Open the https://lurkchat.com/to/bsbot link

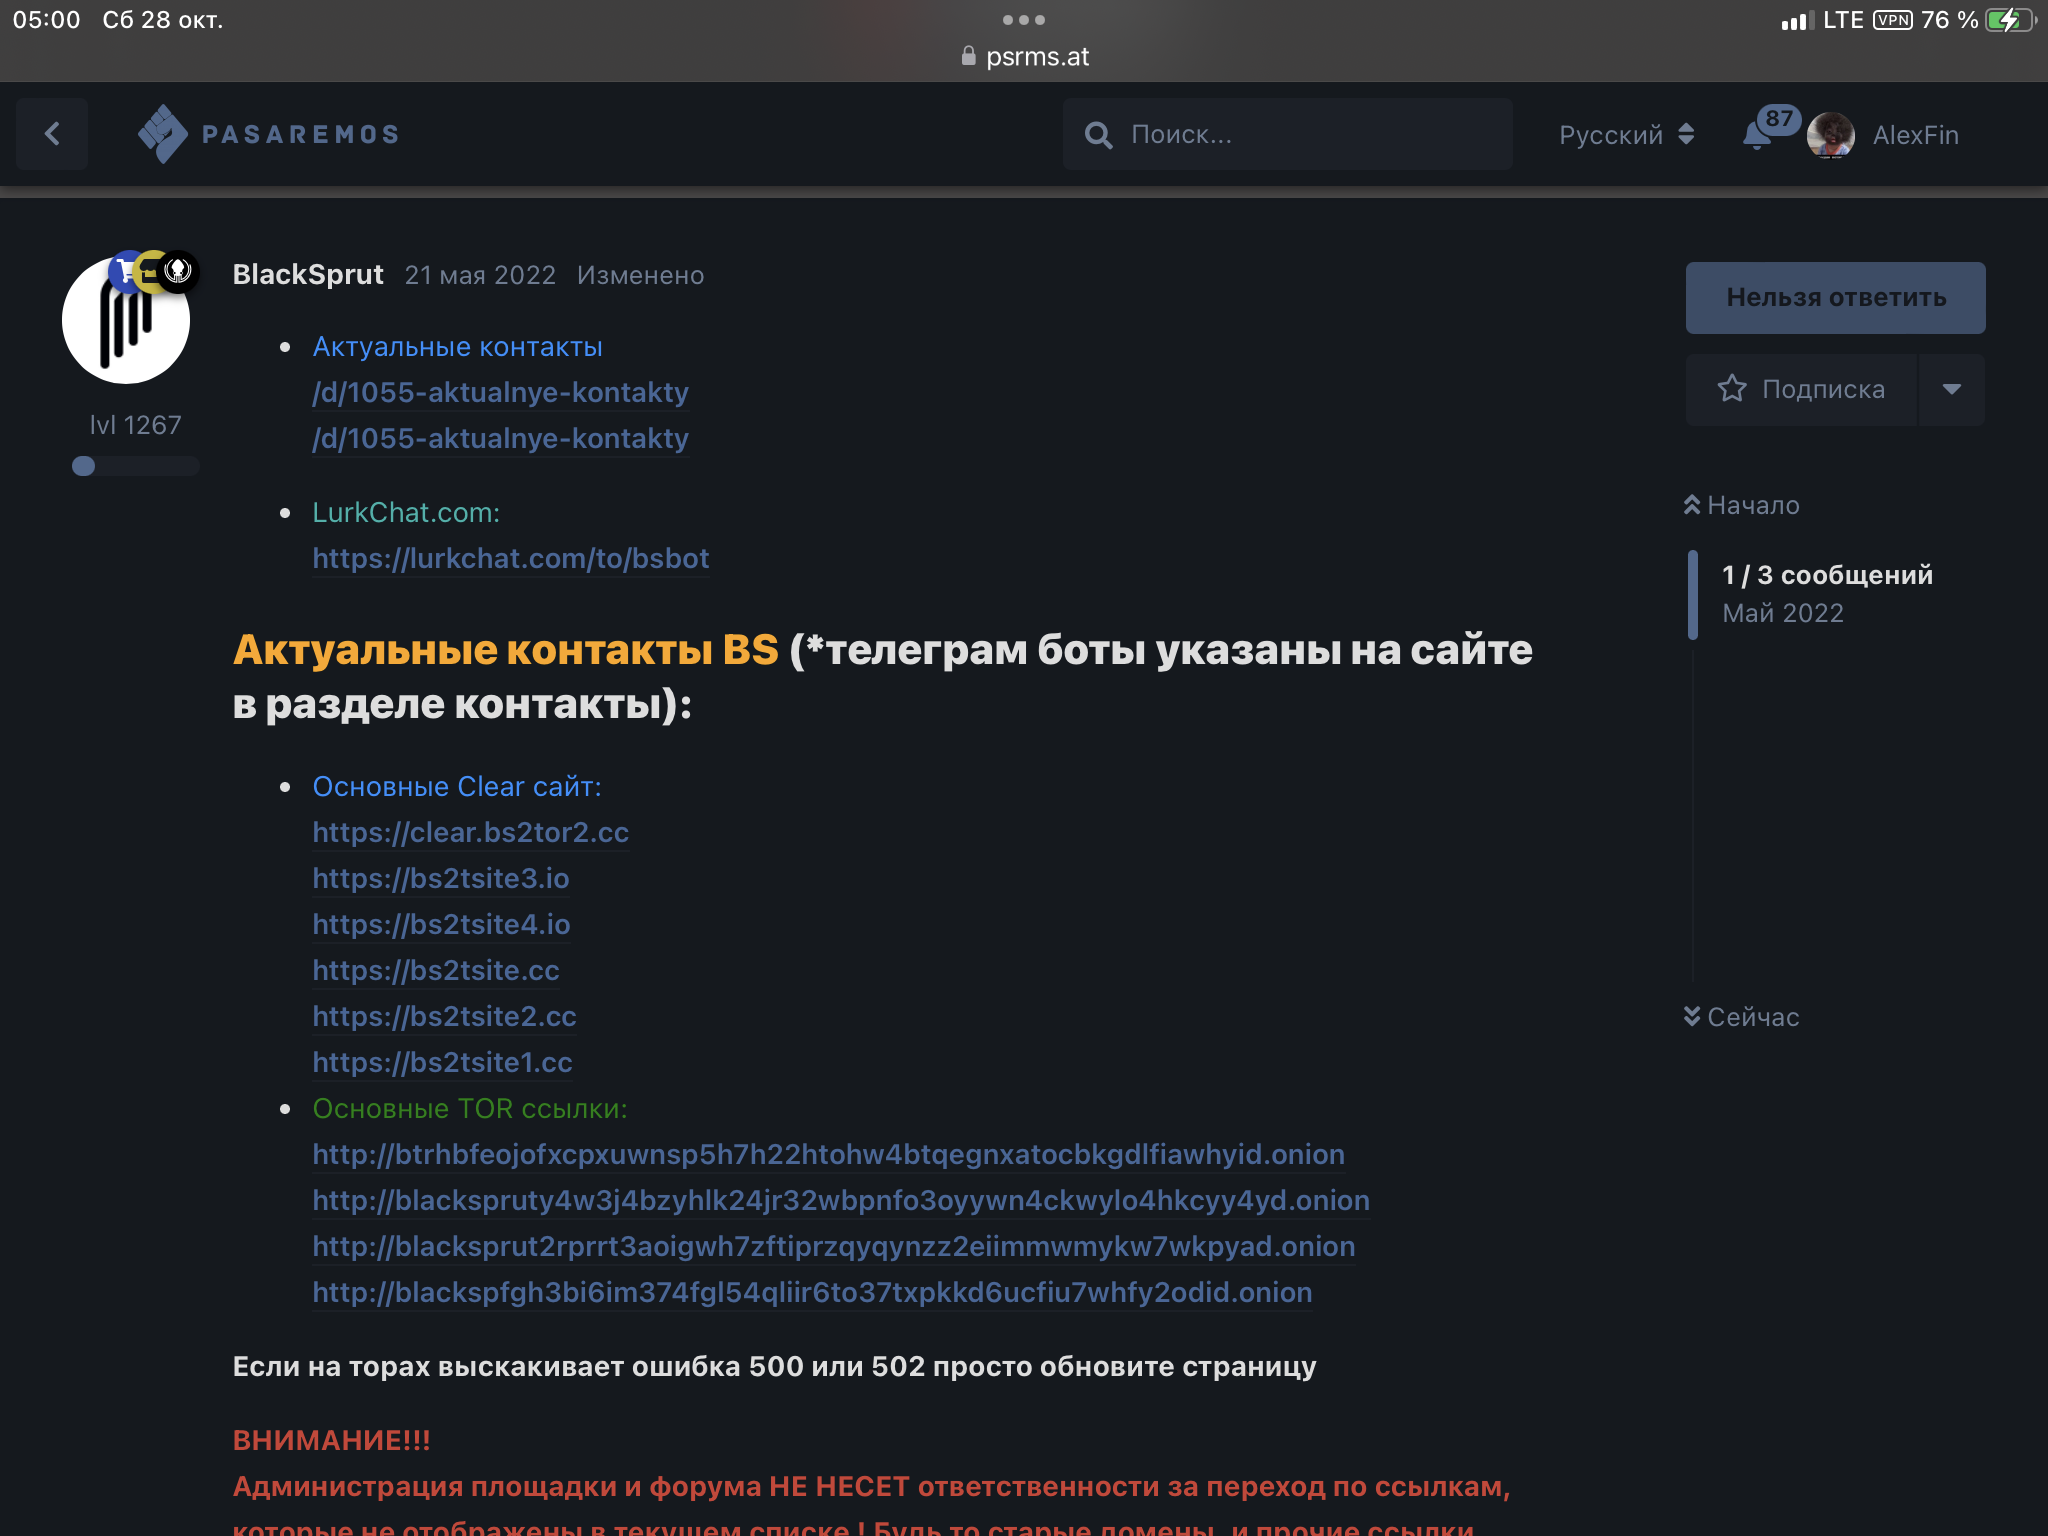click(x=510, y=559)
